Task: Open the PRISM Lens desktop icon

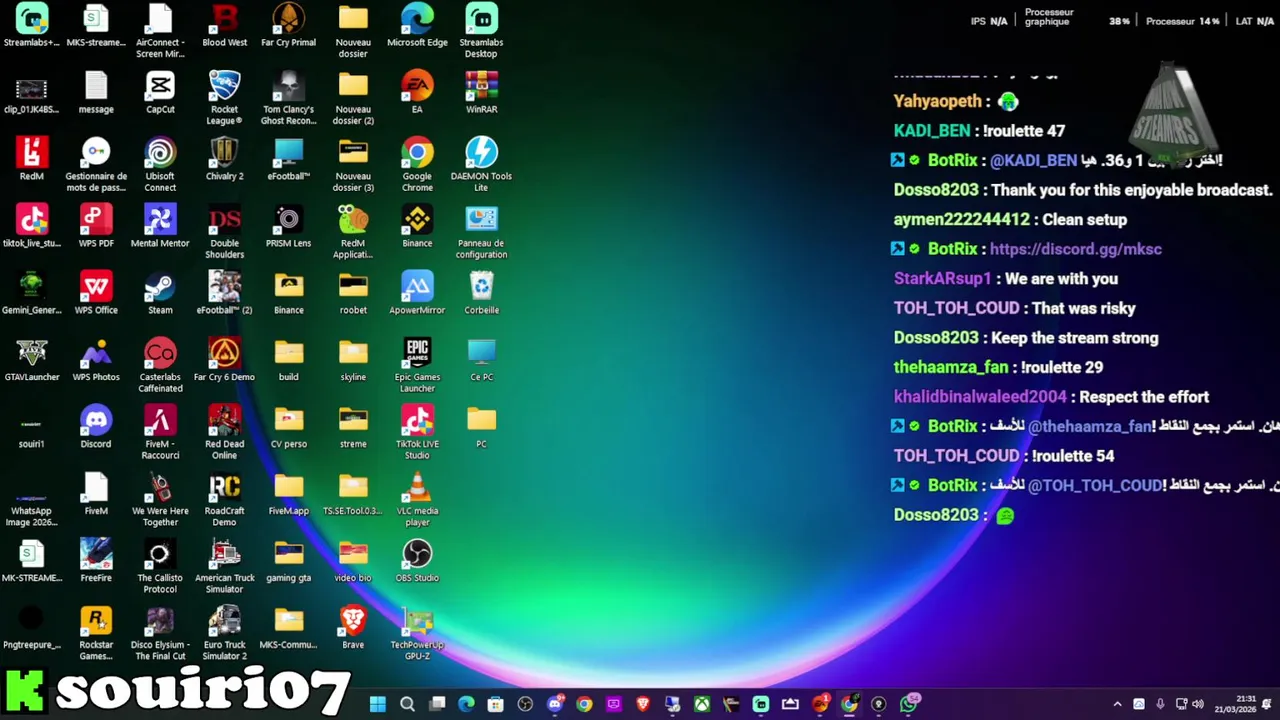Action: pos(288,226)
